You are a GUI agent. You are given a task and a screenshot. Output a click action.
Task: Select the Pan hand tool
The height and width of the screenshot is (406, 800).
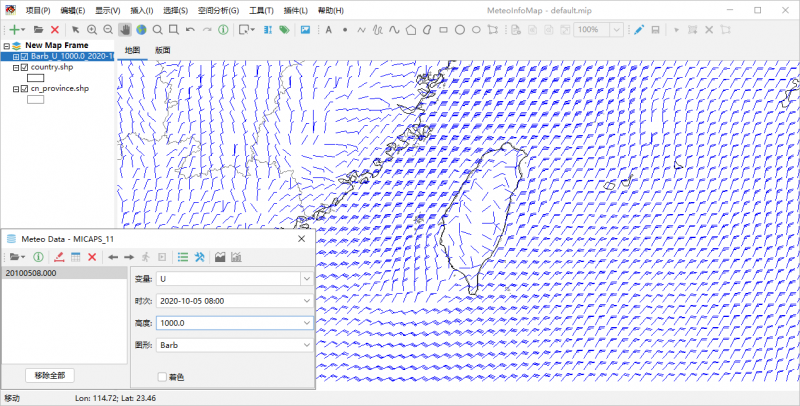[x=125, y=30]
